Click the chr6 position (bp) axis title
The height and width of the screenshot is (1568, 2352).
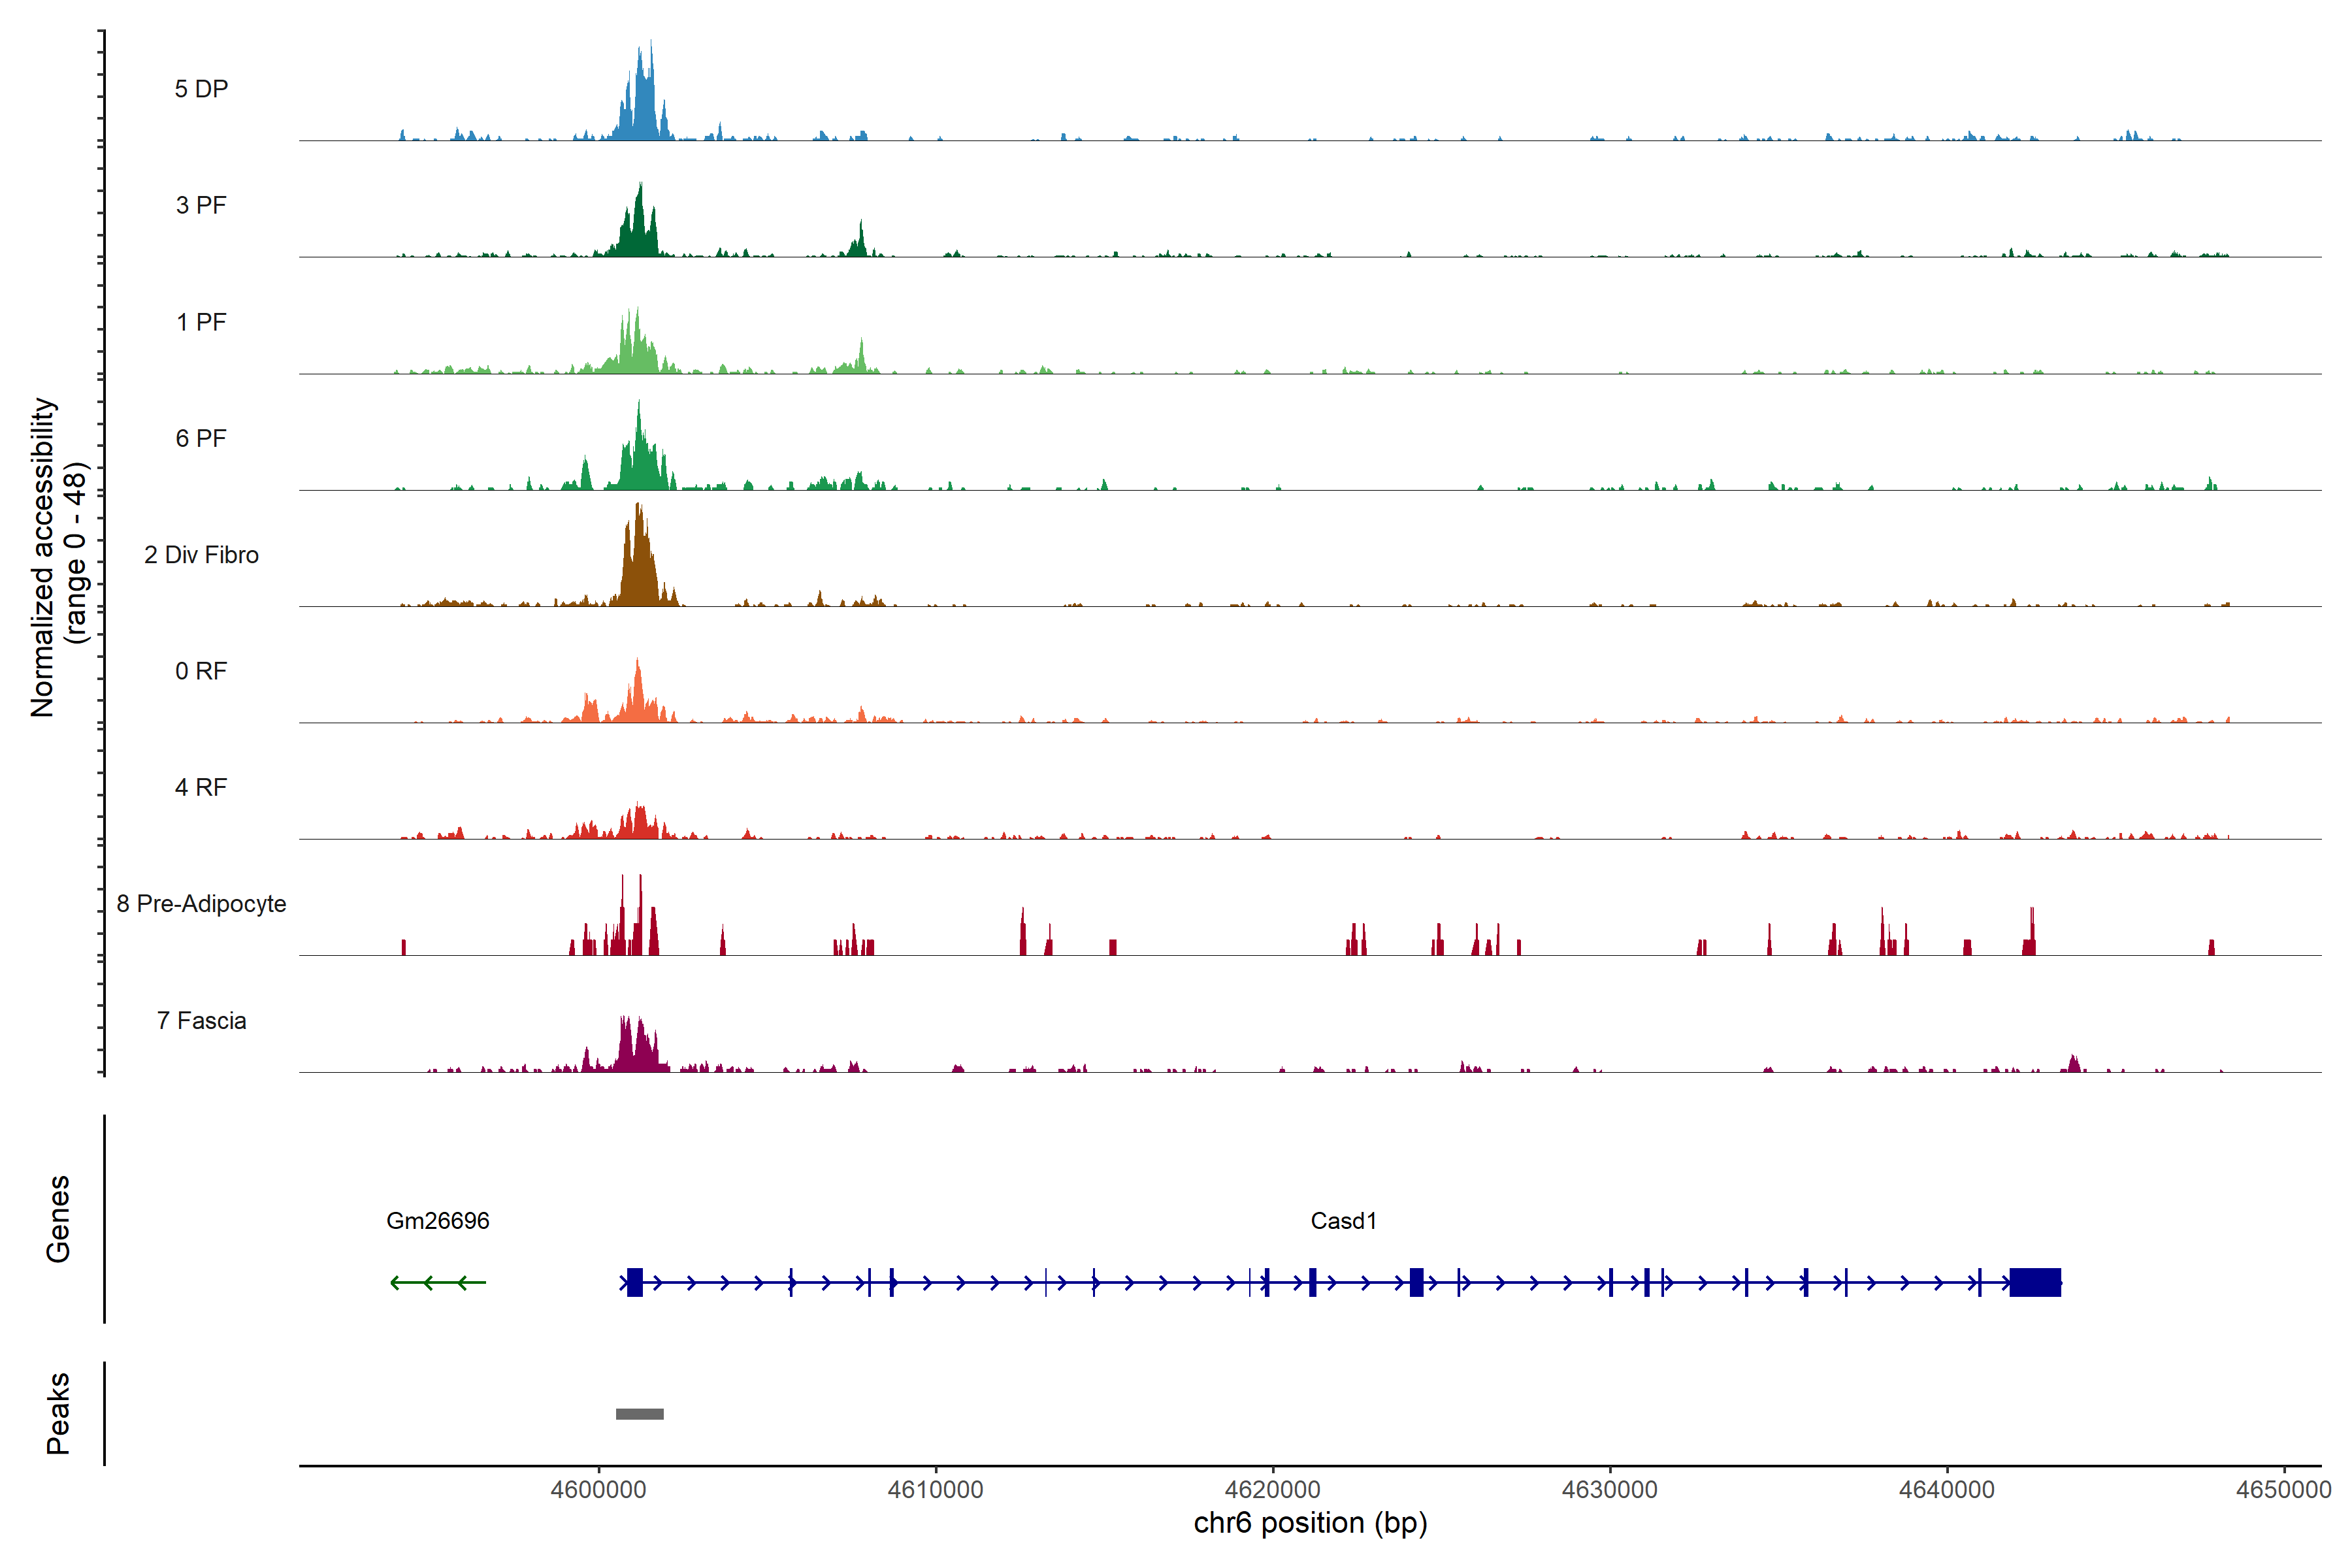pyautogui.click(x=1310, y=1523)
